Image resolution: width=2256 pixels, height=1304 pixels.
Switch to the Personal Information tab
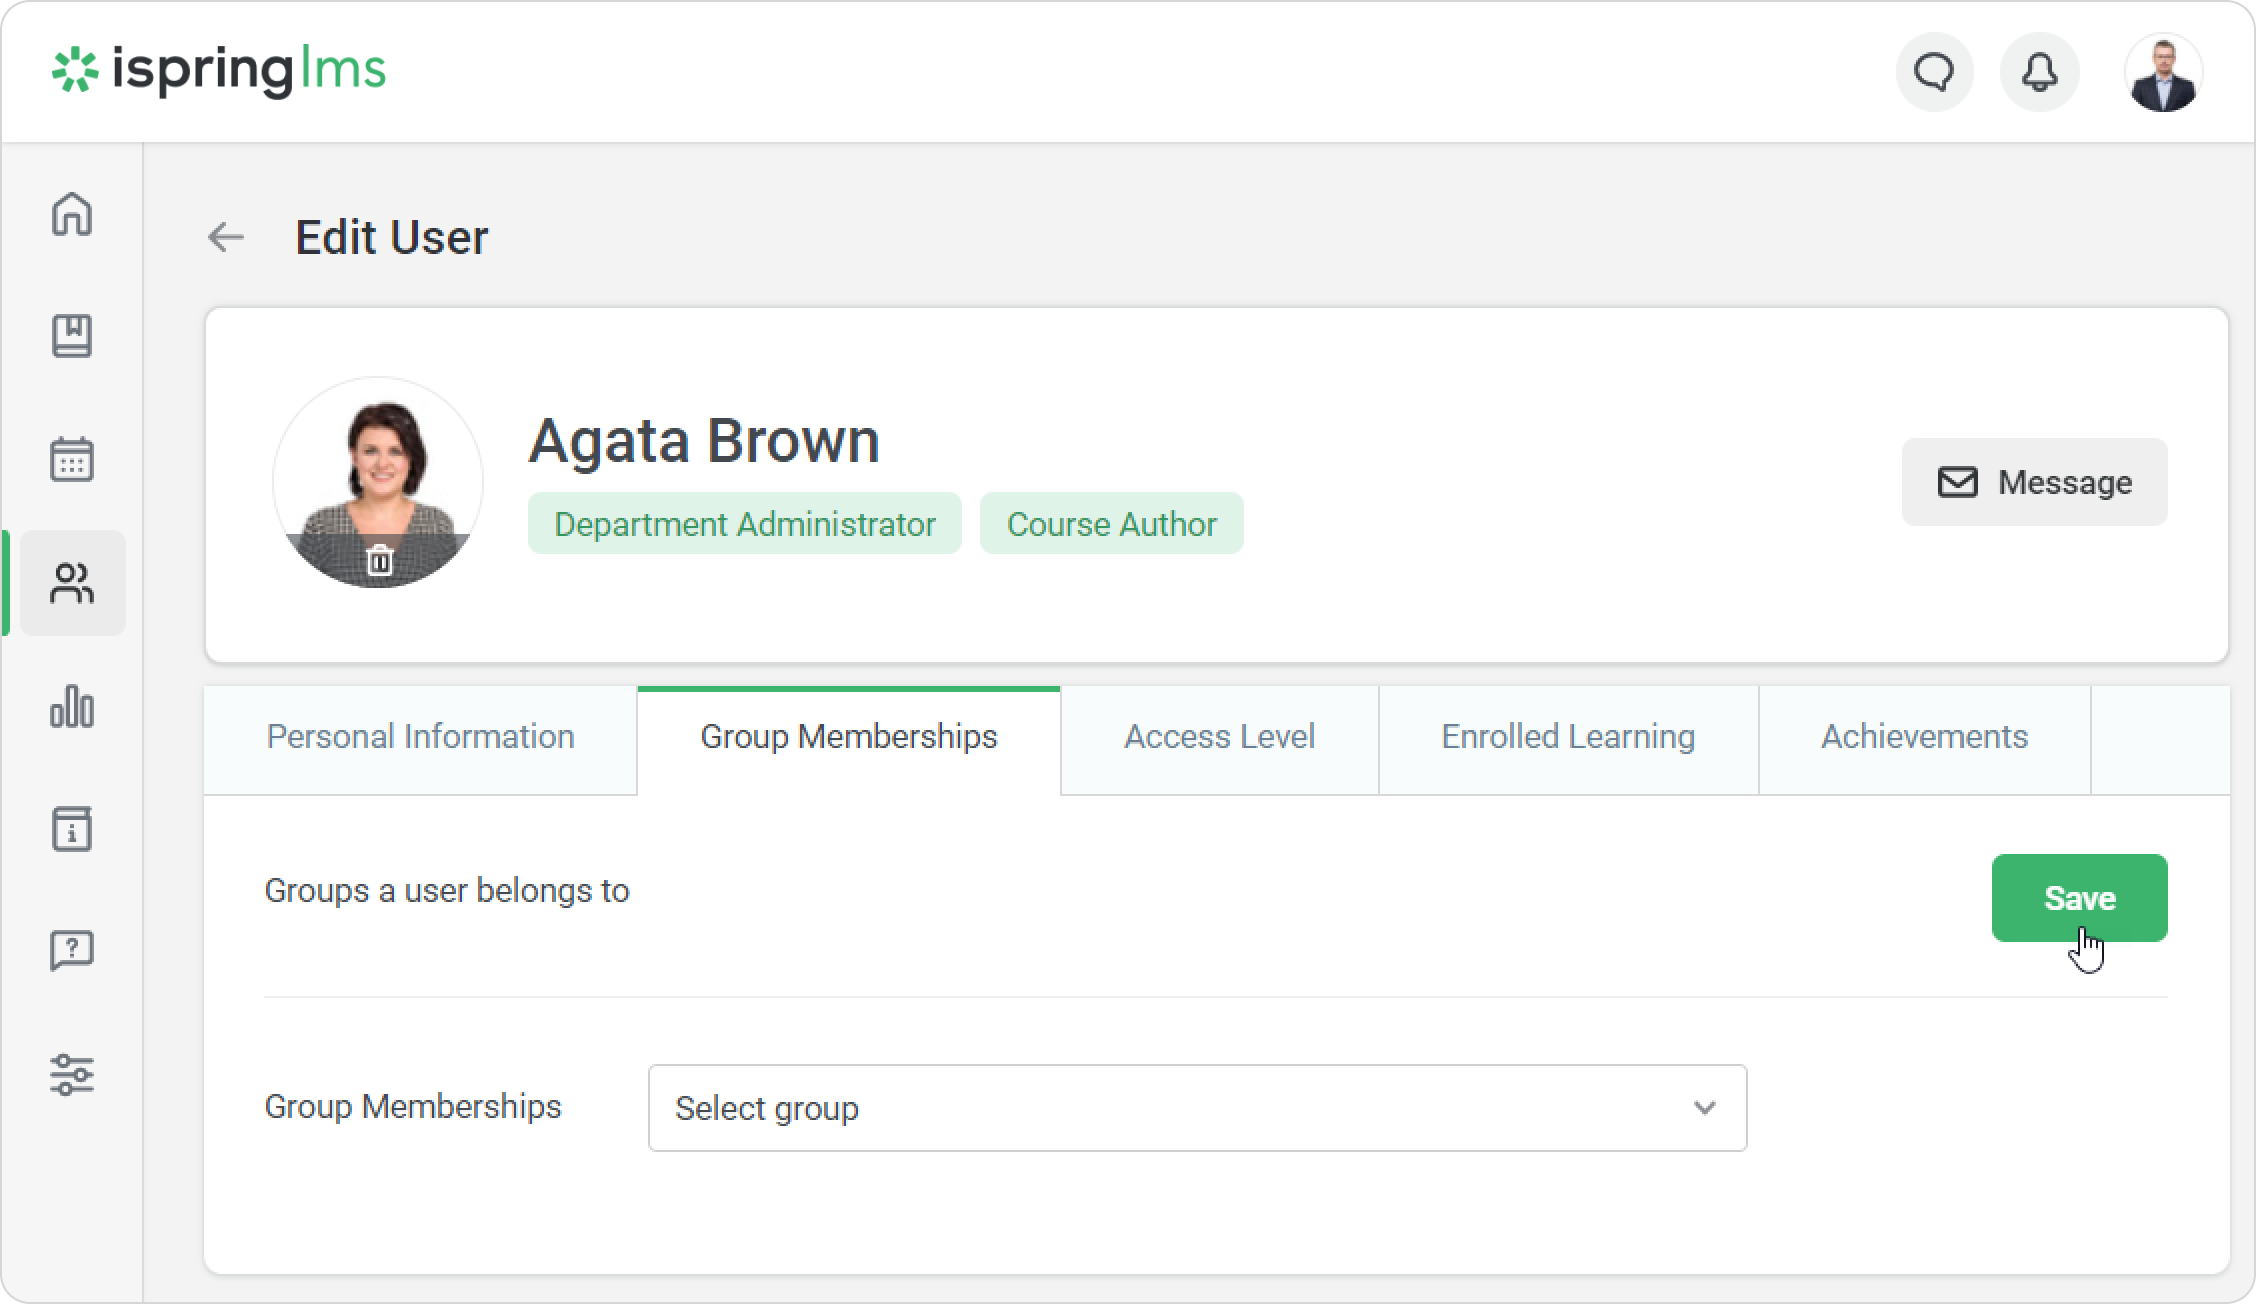pyautogui.click(x=420, y=737)
